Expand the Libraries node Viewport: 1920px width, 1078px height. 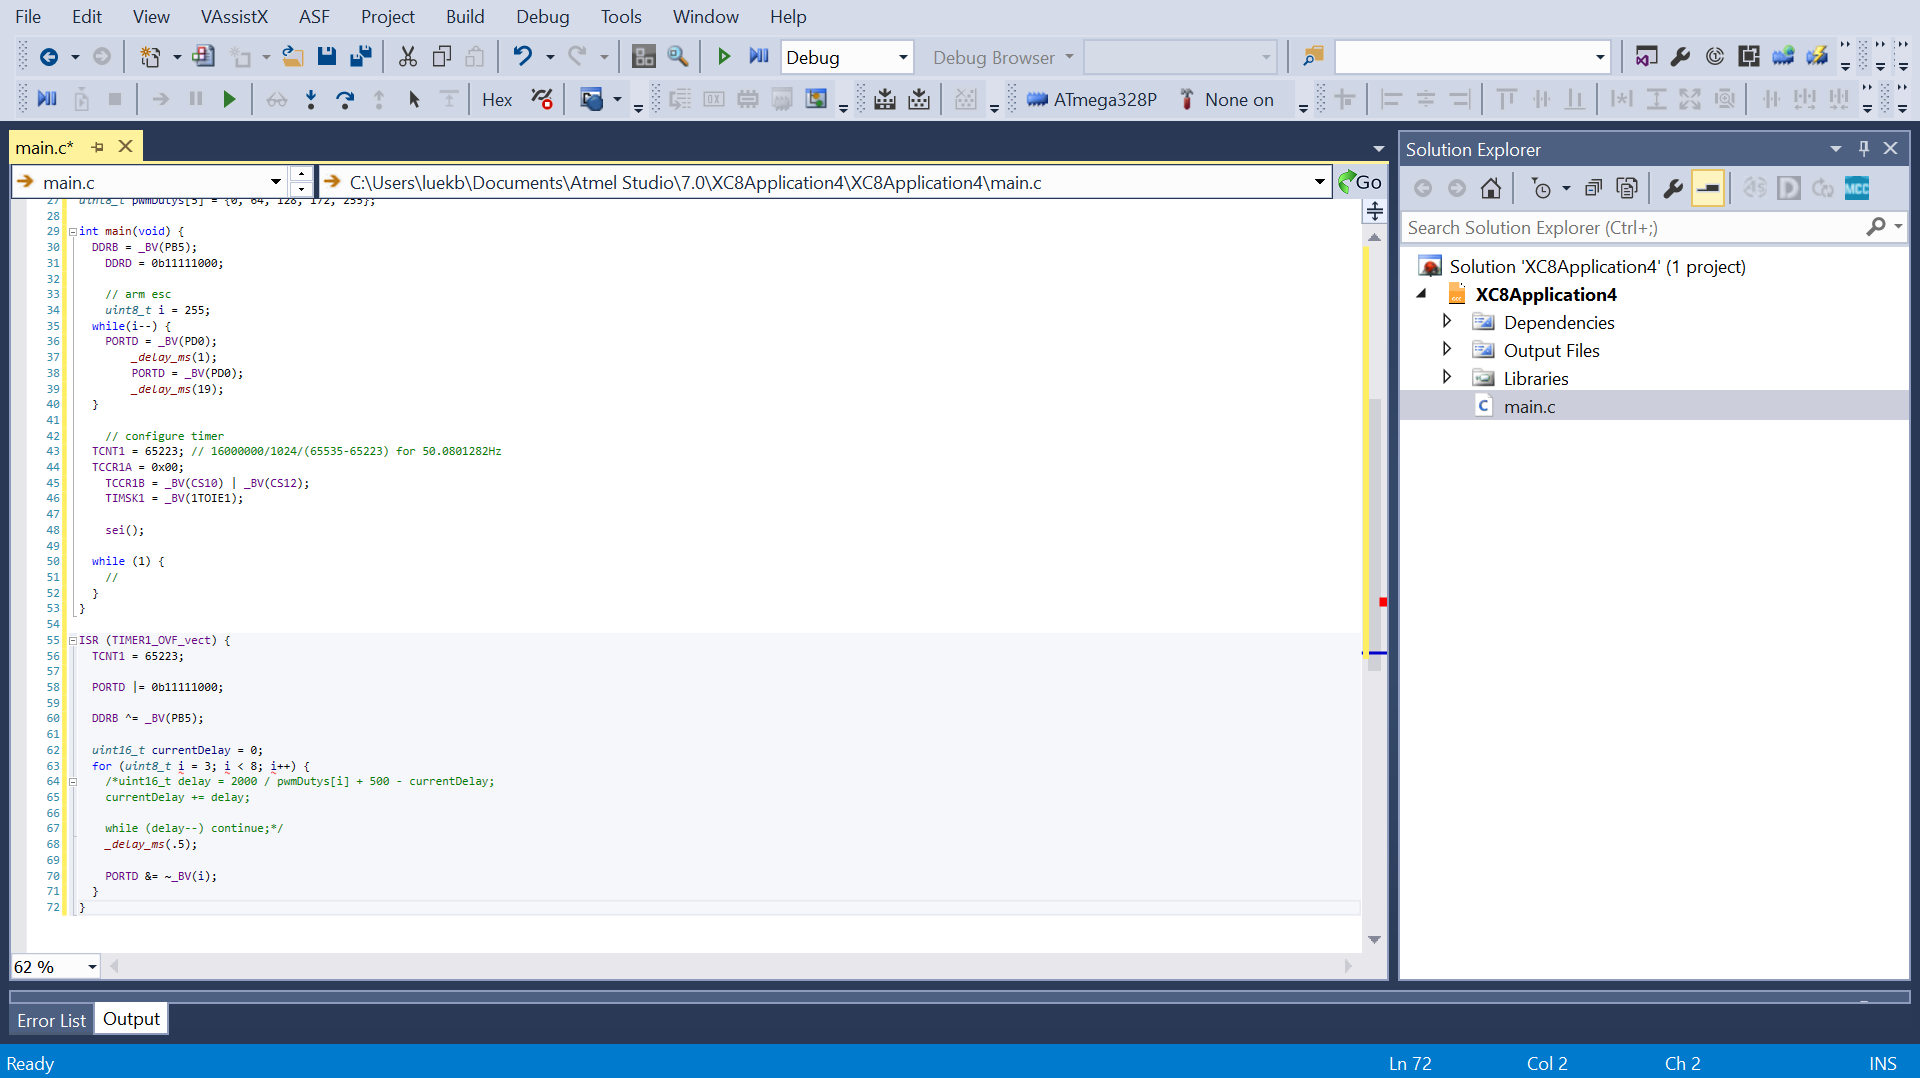coord(1446,377)
